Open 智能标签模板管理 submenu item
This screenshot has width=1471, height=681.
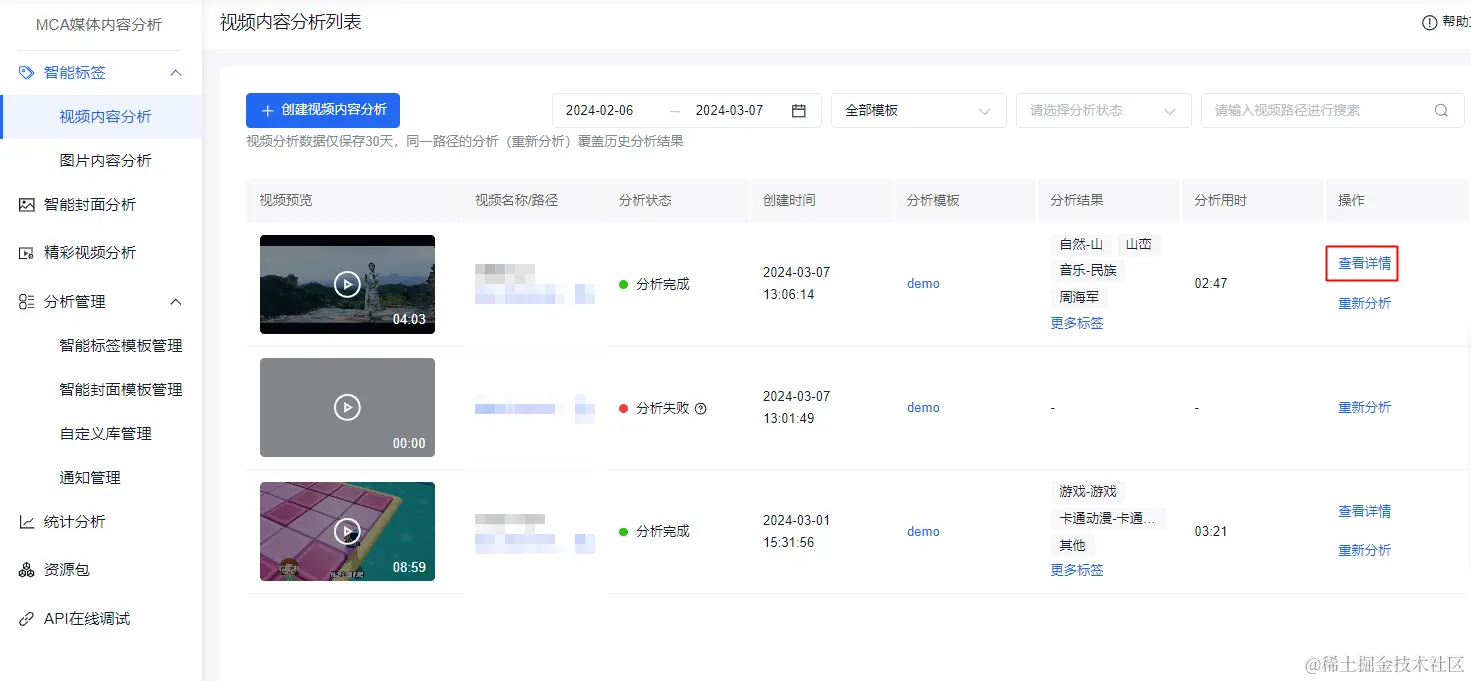click(x=121, y=346)
